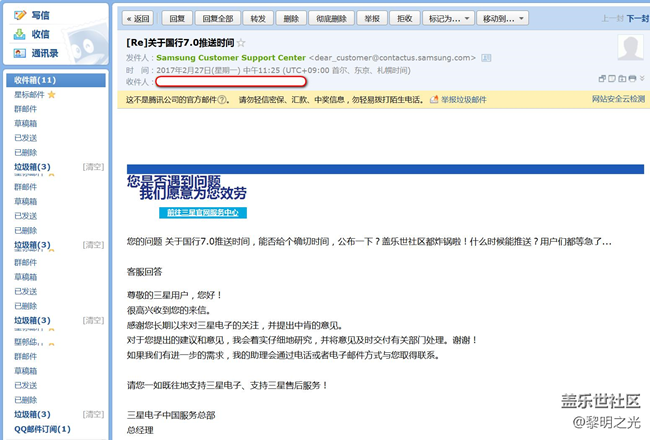The image size is (650, 440).
Task: Select 收件箱(11) inbox folder
Action: [56, 80]
